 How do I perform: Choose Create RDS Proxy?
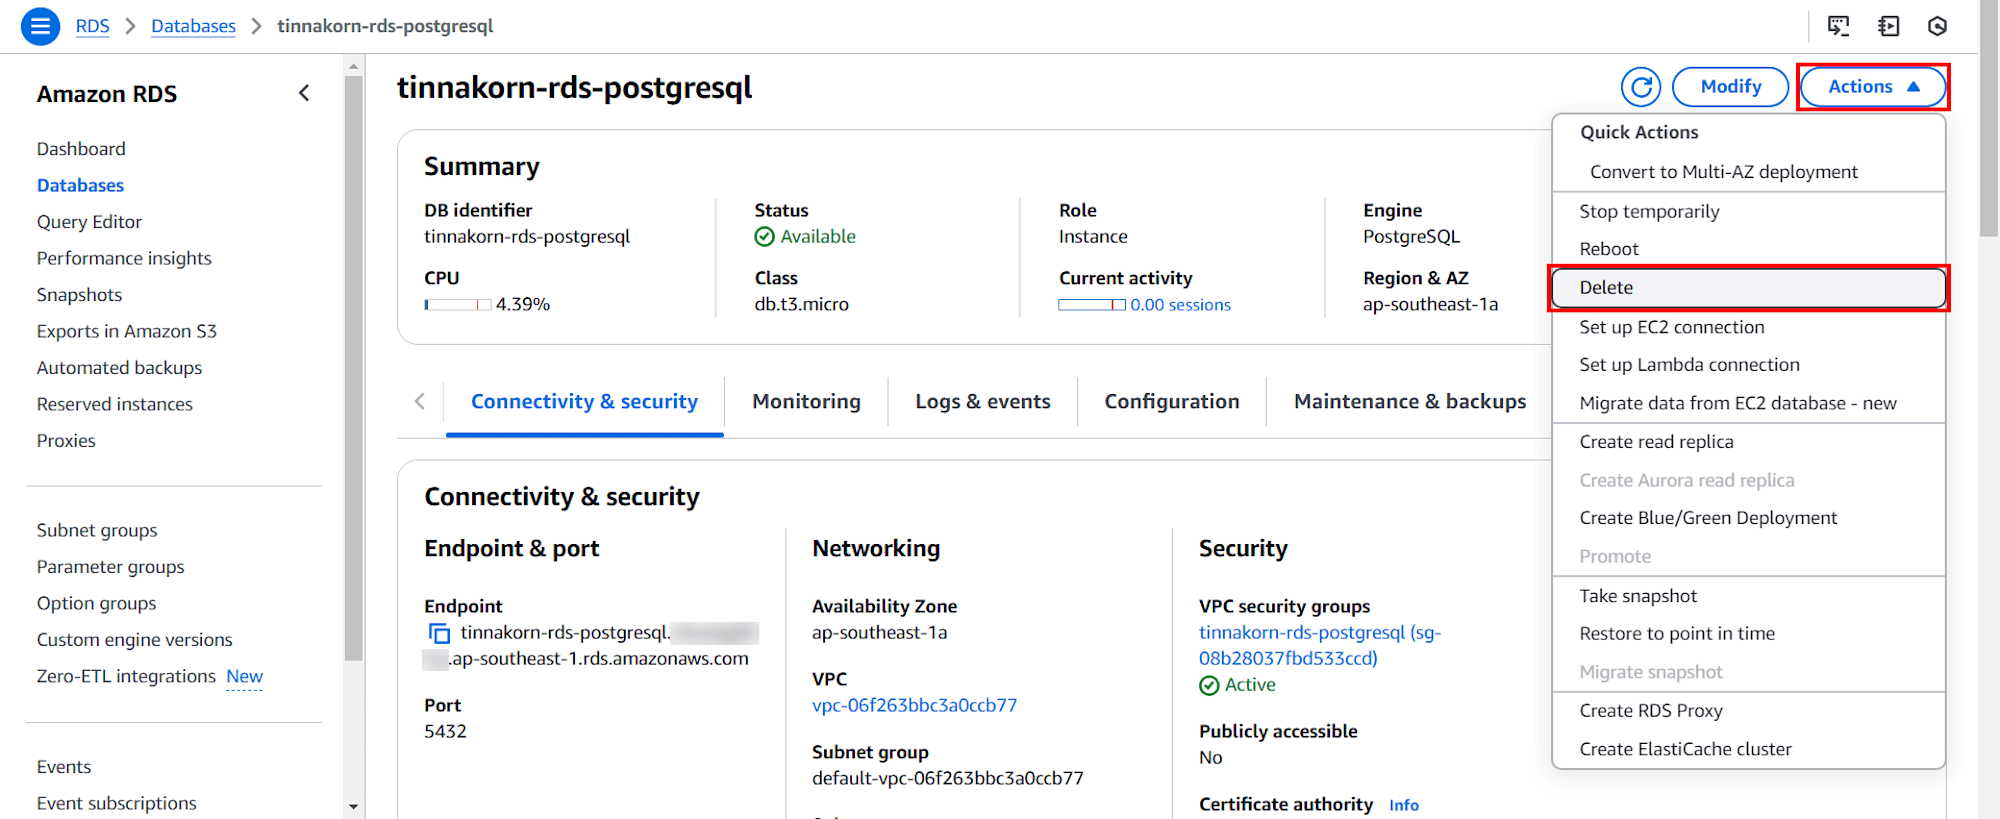(x=1748, y=711)
